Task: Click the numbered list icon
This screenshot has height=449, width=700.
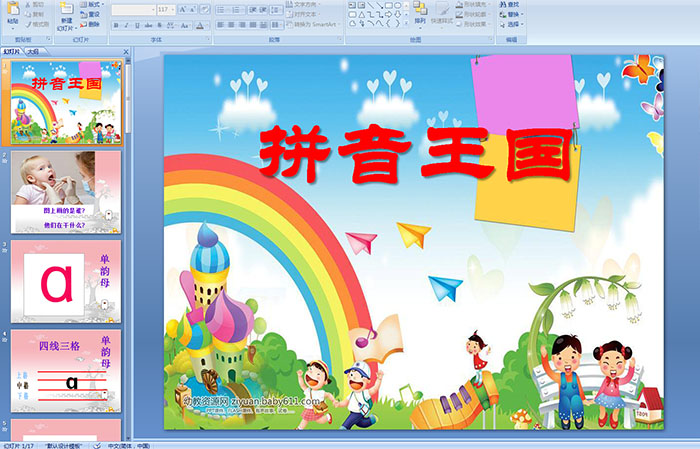Action: (x=238, y=10)
